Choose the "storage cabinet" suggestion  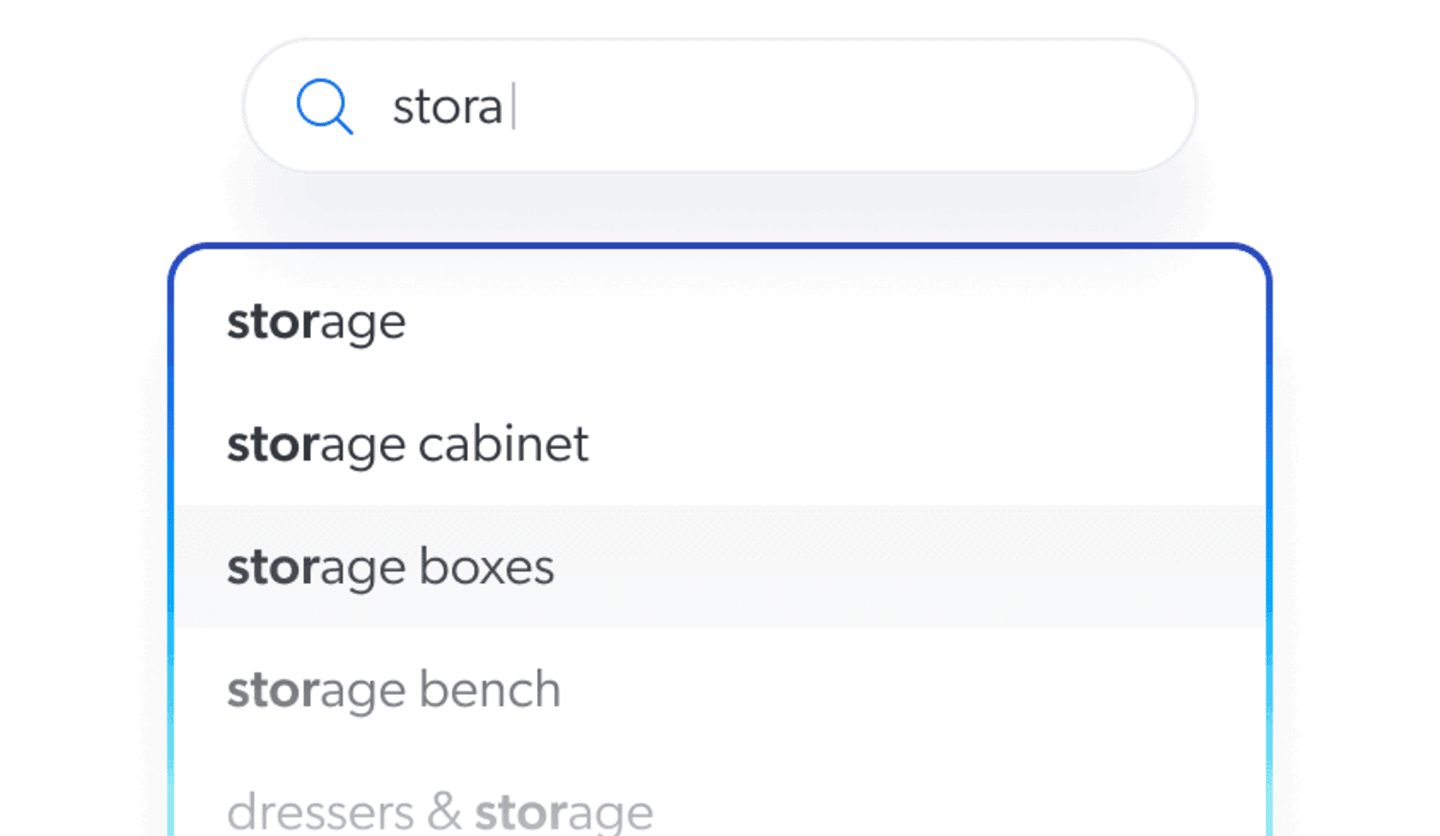coord(407,445)
